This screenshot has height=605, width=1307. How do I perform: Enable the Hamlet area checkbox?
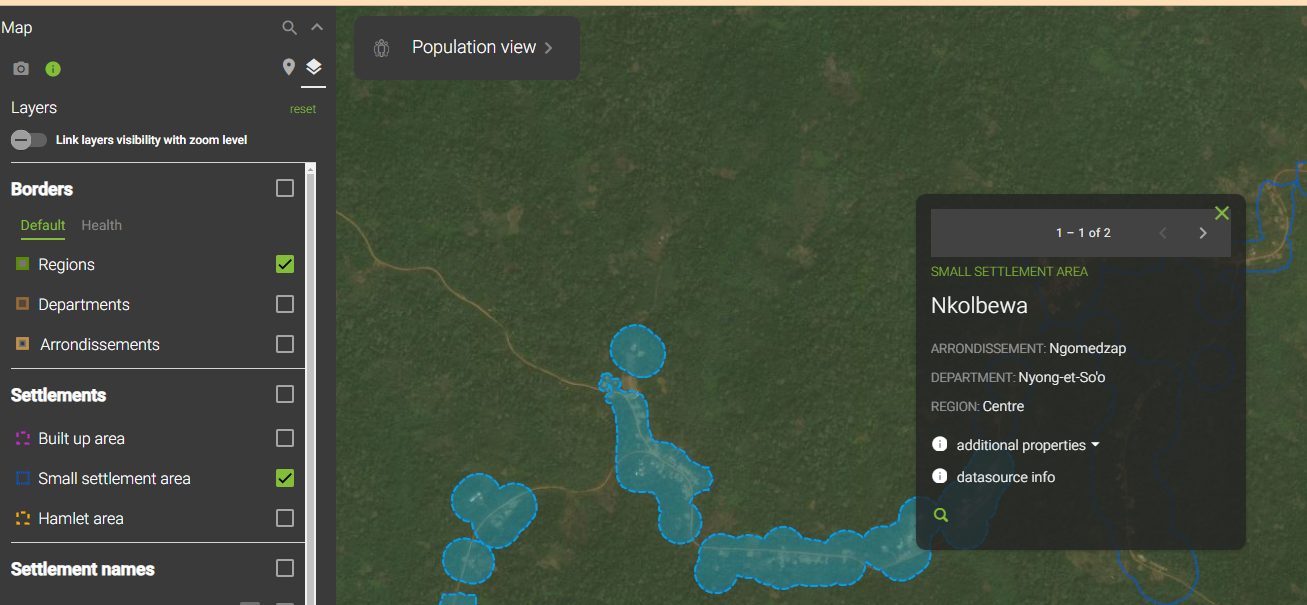tap(285, 518)
